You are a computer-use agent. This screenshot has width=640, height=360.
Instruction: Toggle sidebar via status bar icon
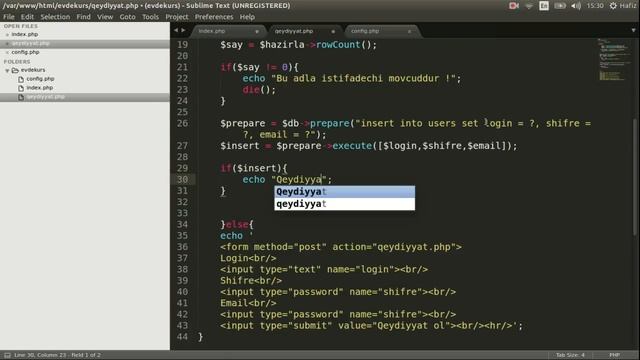coord(7,355)
